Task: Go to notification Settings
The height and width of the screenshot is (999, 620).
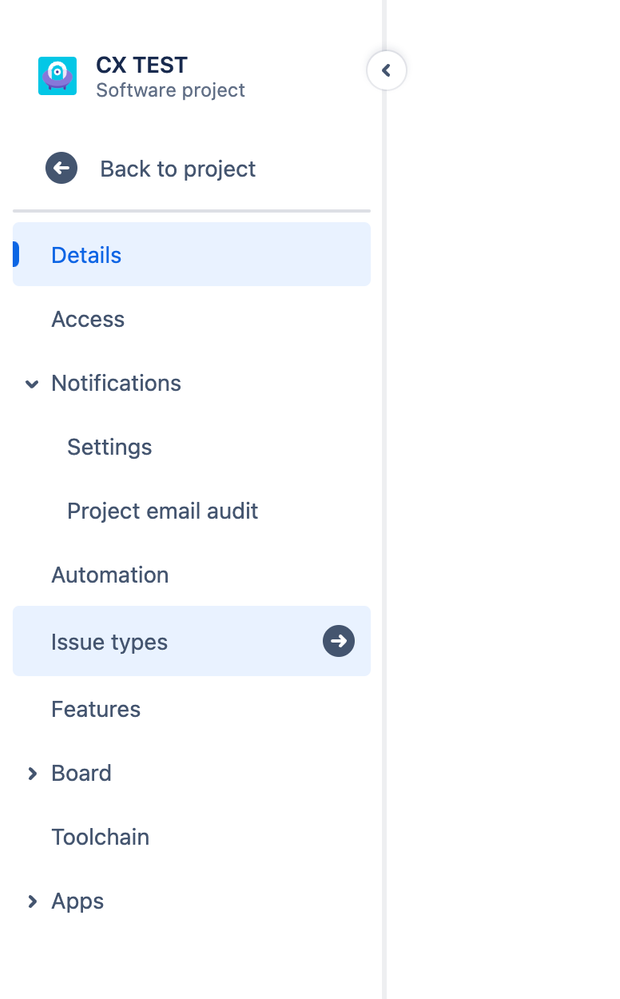Action: (109, 447)
